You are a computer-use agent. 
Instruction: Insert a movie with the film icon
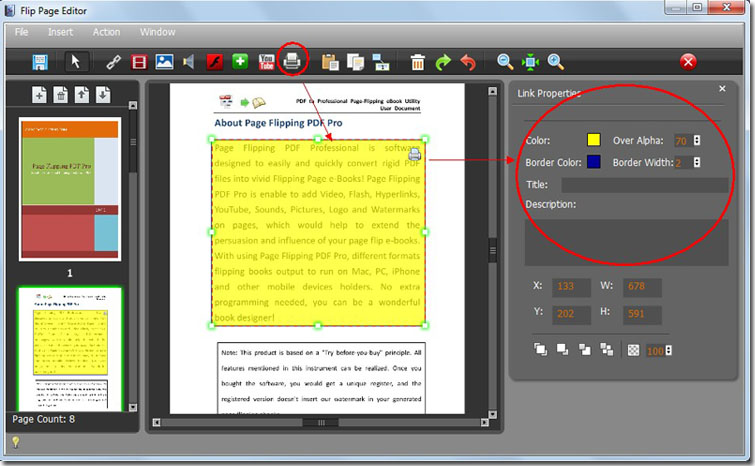point(139,62)
